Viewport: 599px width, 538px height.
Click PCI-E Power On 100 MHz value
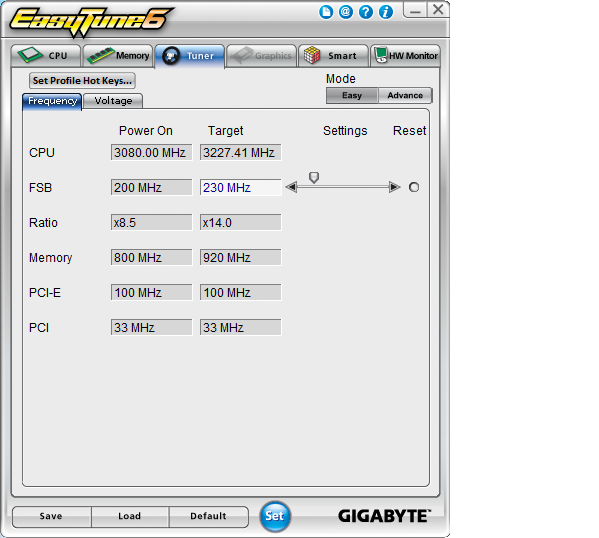point(152,292)
